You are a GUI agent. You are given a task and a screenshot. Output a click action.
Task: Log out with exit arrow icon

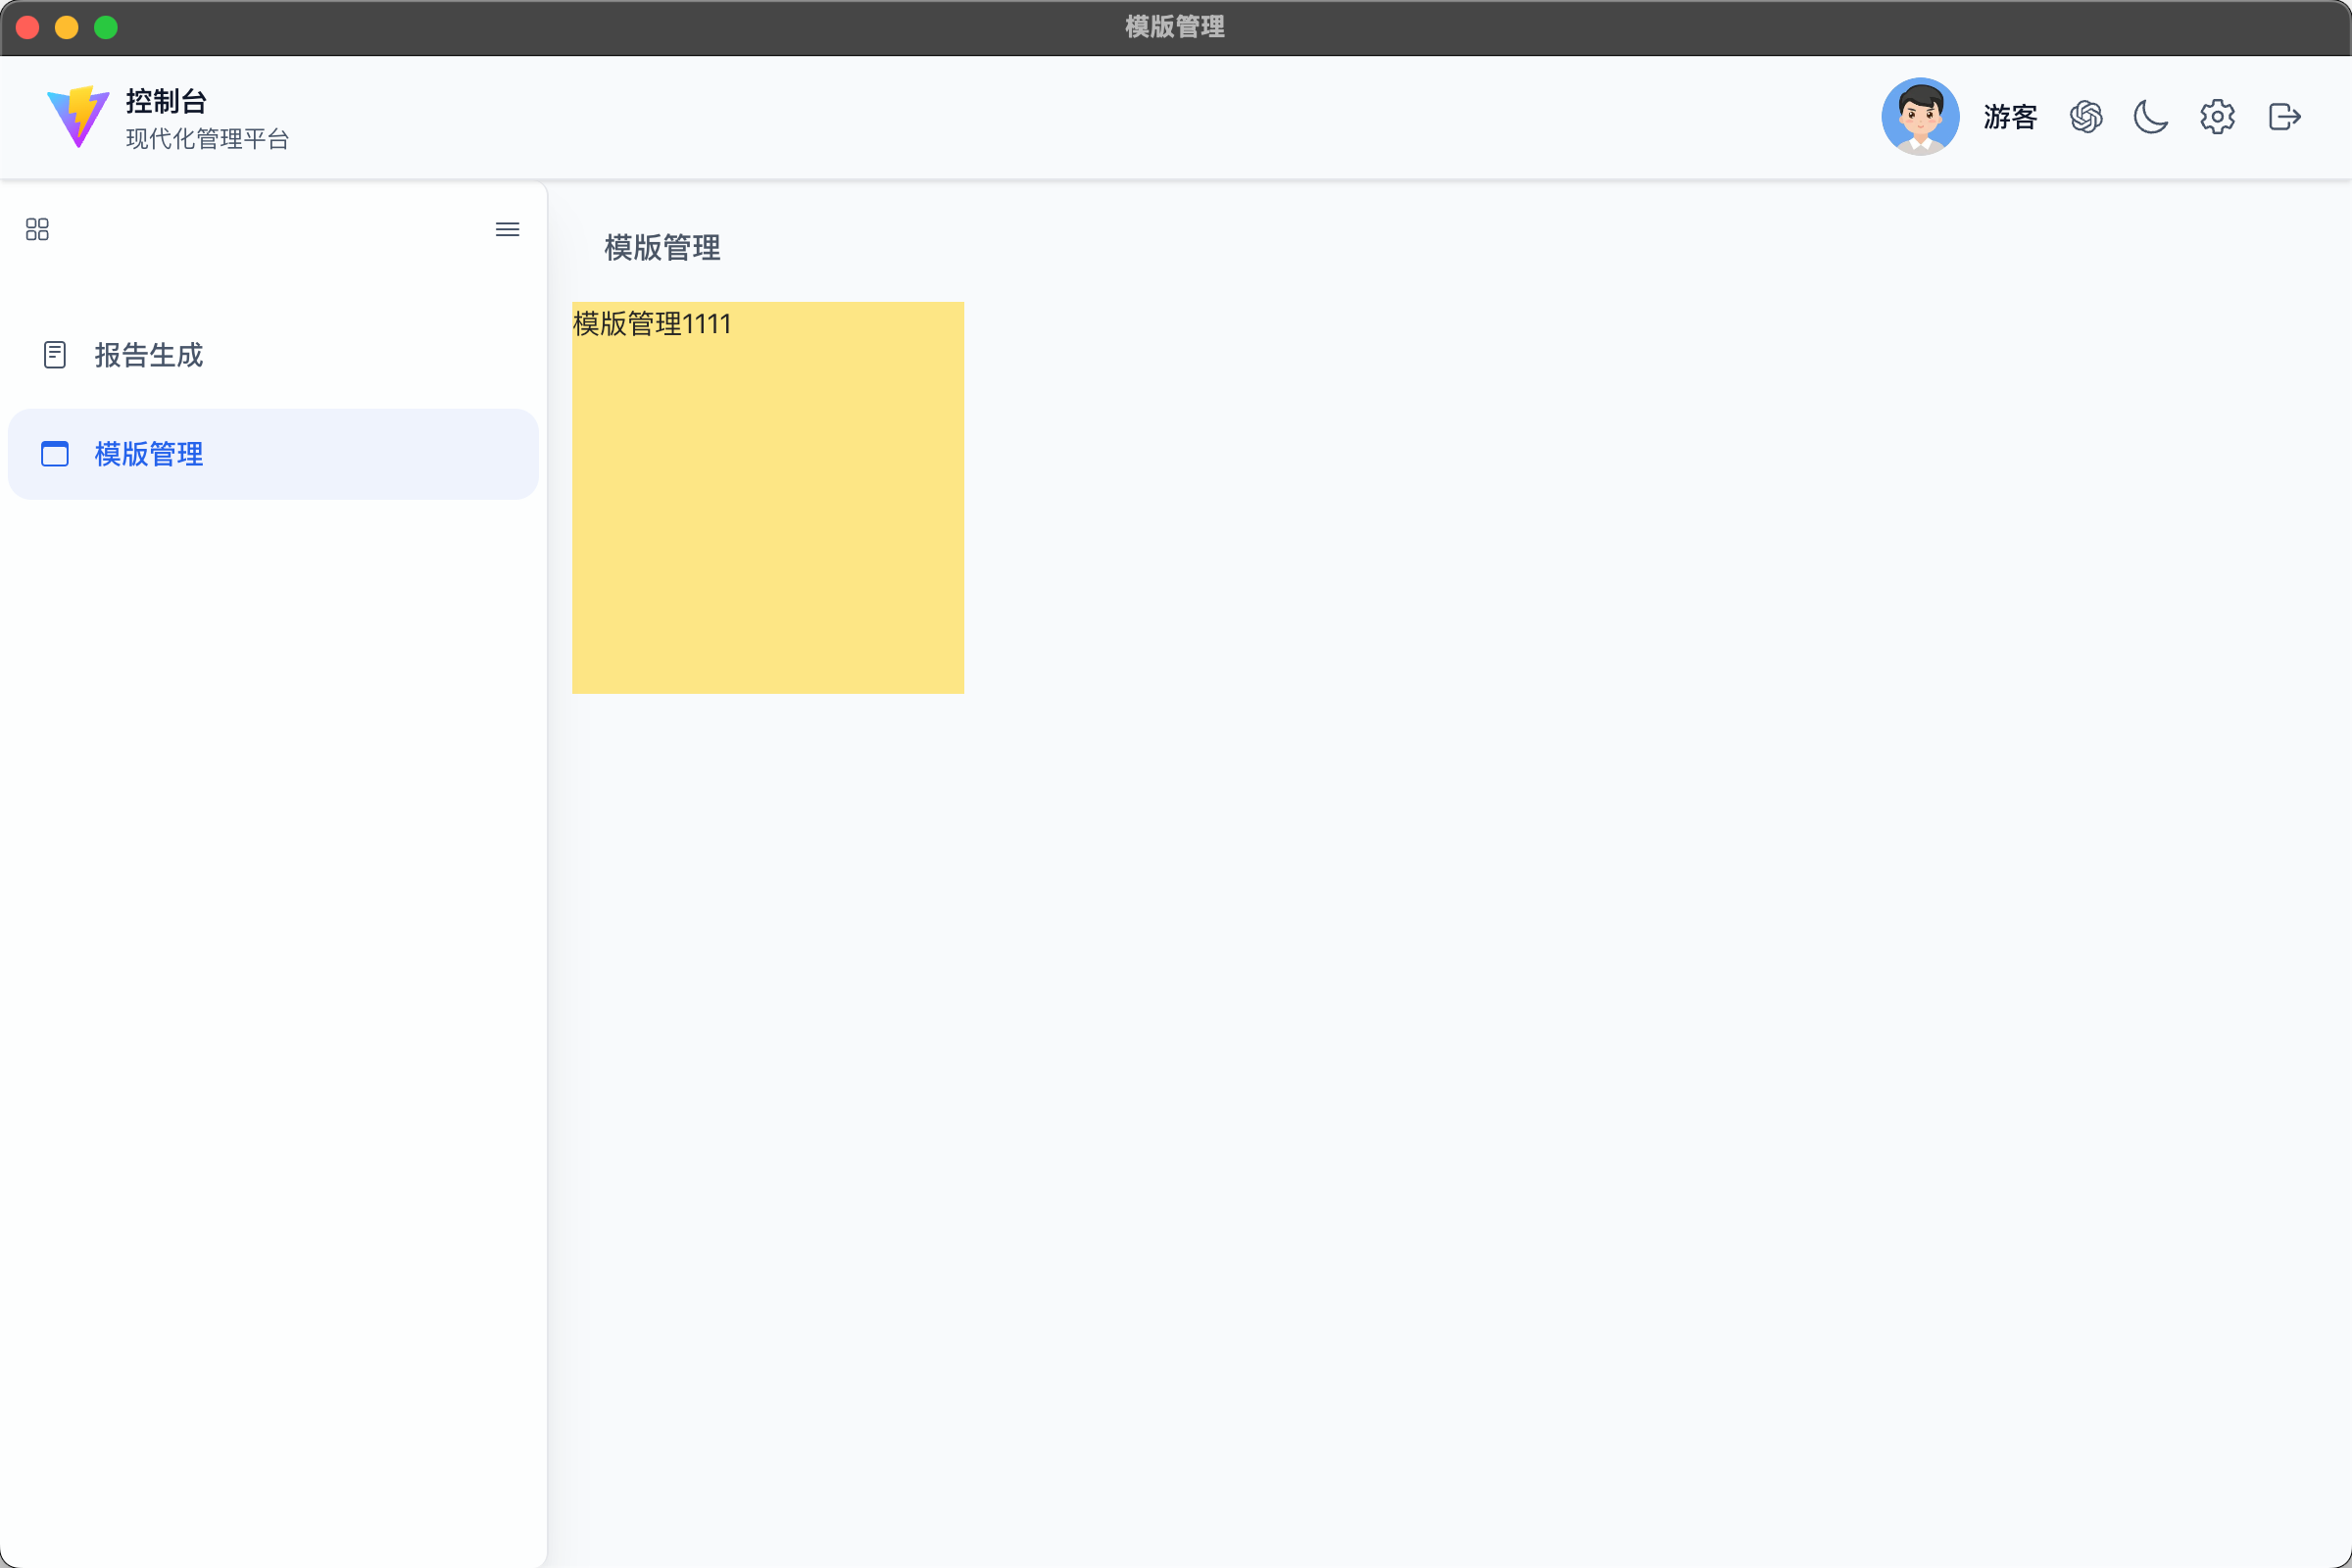[2284, 117]
